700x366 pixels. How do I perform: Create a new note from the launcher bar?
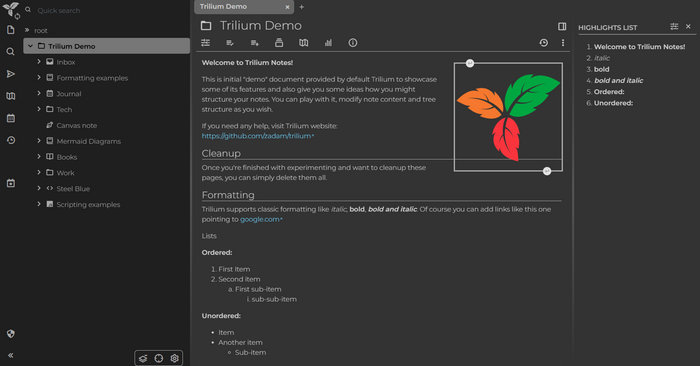pyautogui.click(x=11, y=30)
